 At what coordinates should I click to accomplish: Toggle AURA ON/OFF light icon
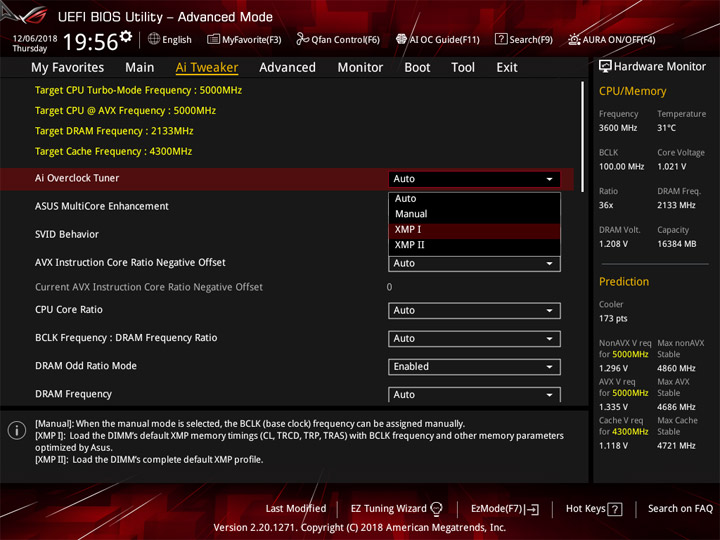pos(574,39)
